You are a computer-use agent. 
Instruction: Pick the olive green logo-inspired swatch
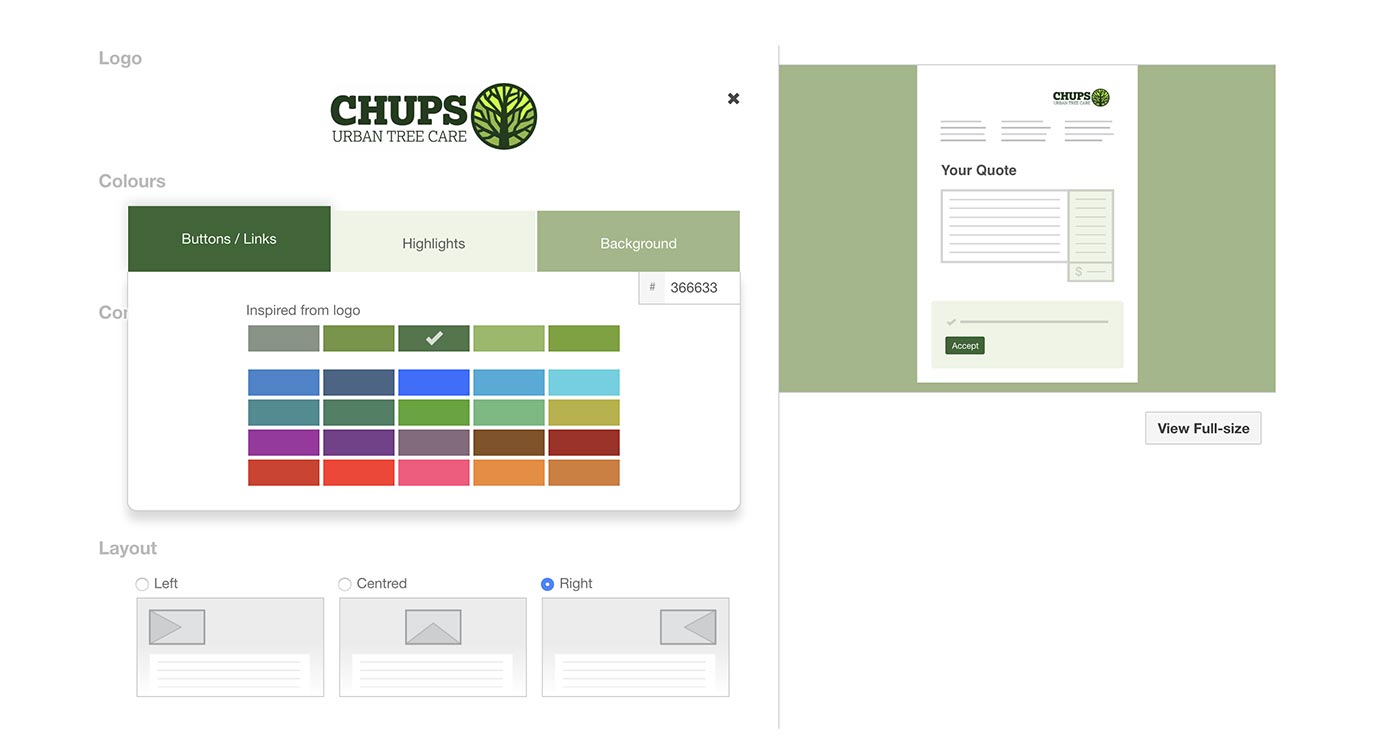click(359, 339)
